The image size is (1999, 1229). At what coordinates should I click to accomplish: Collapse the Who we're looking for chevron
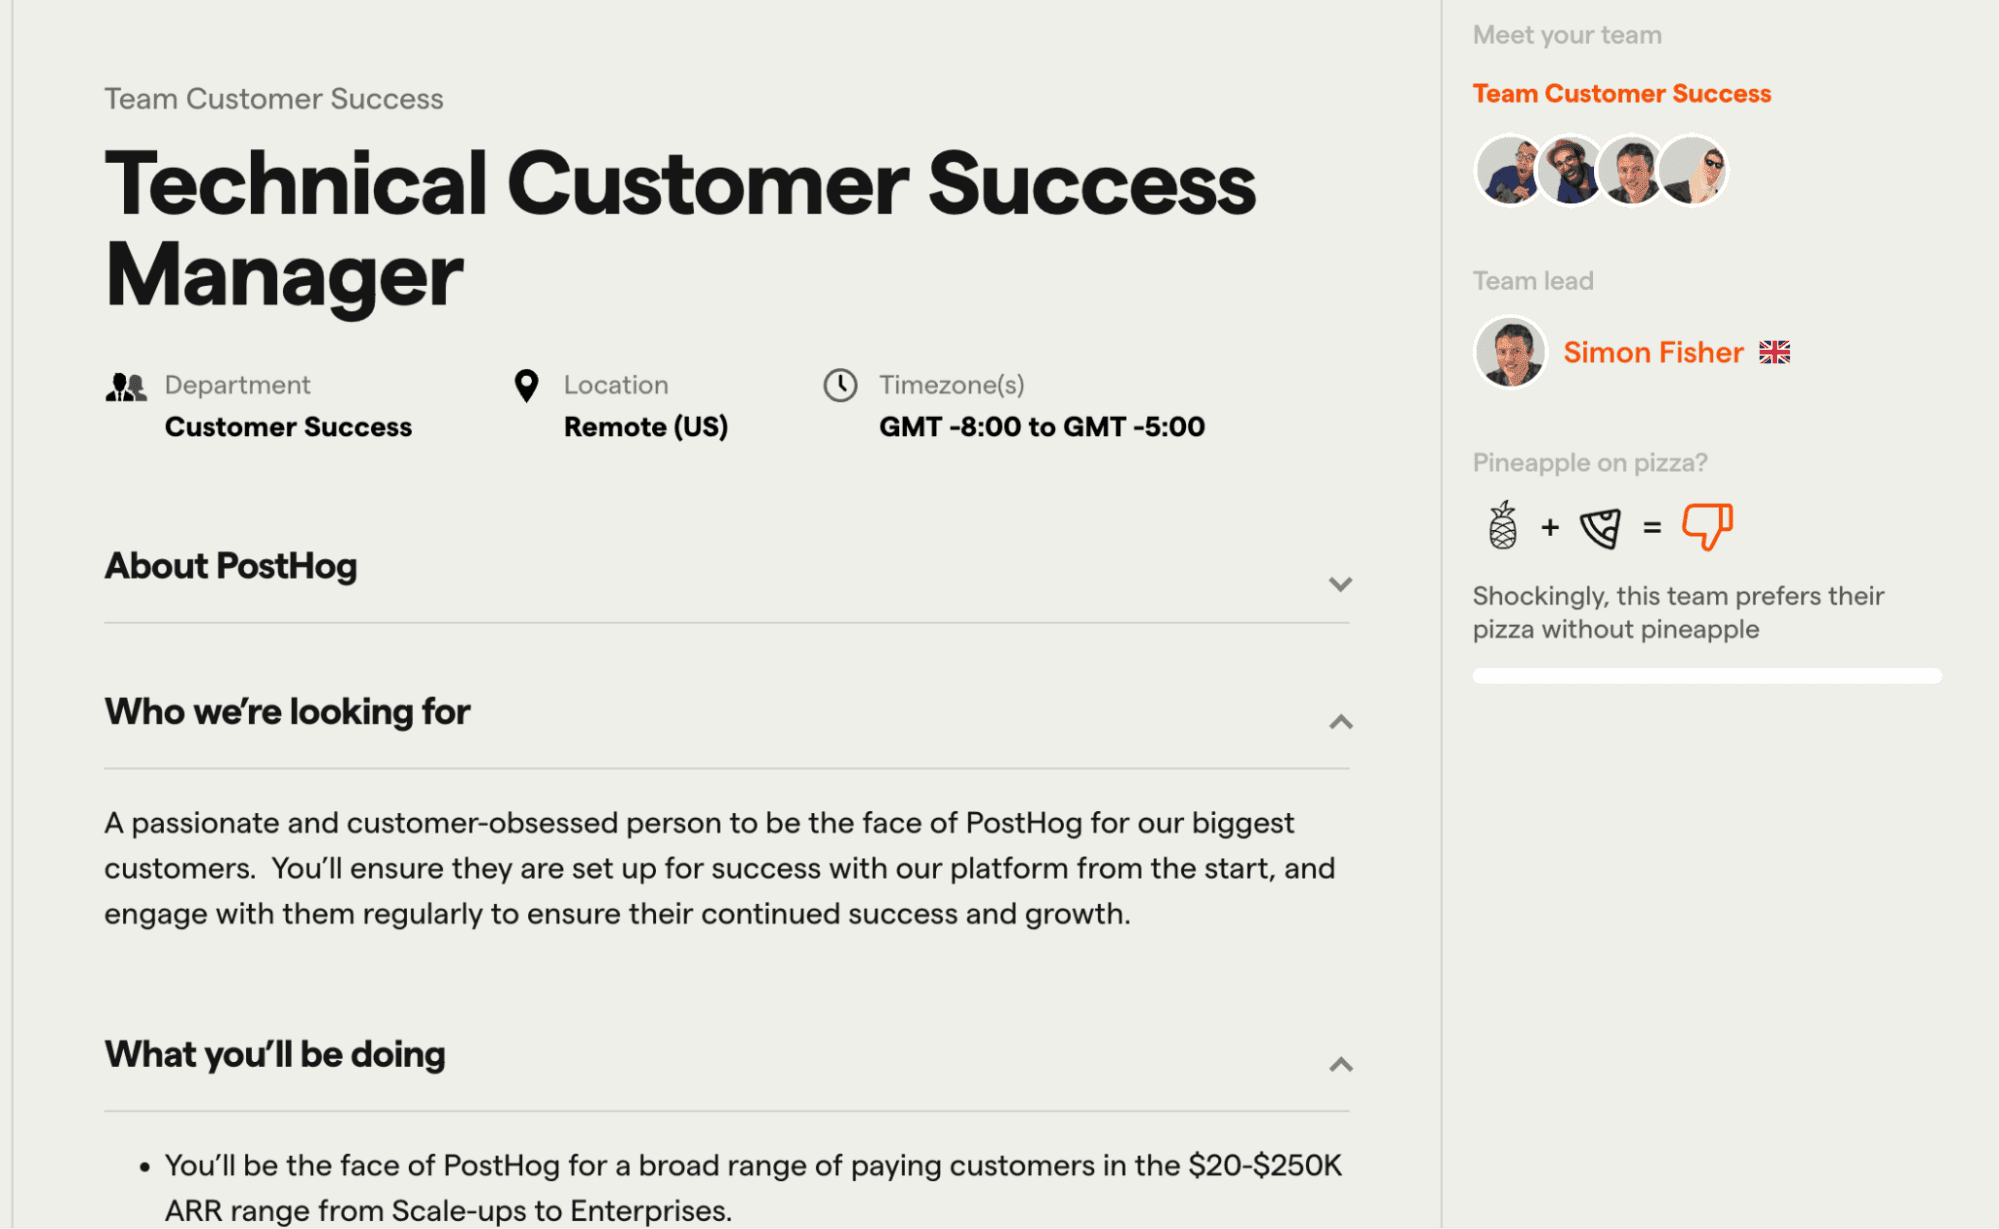pos(1340,722)
